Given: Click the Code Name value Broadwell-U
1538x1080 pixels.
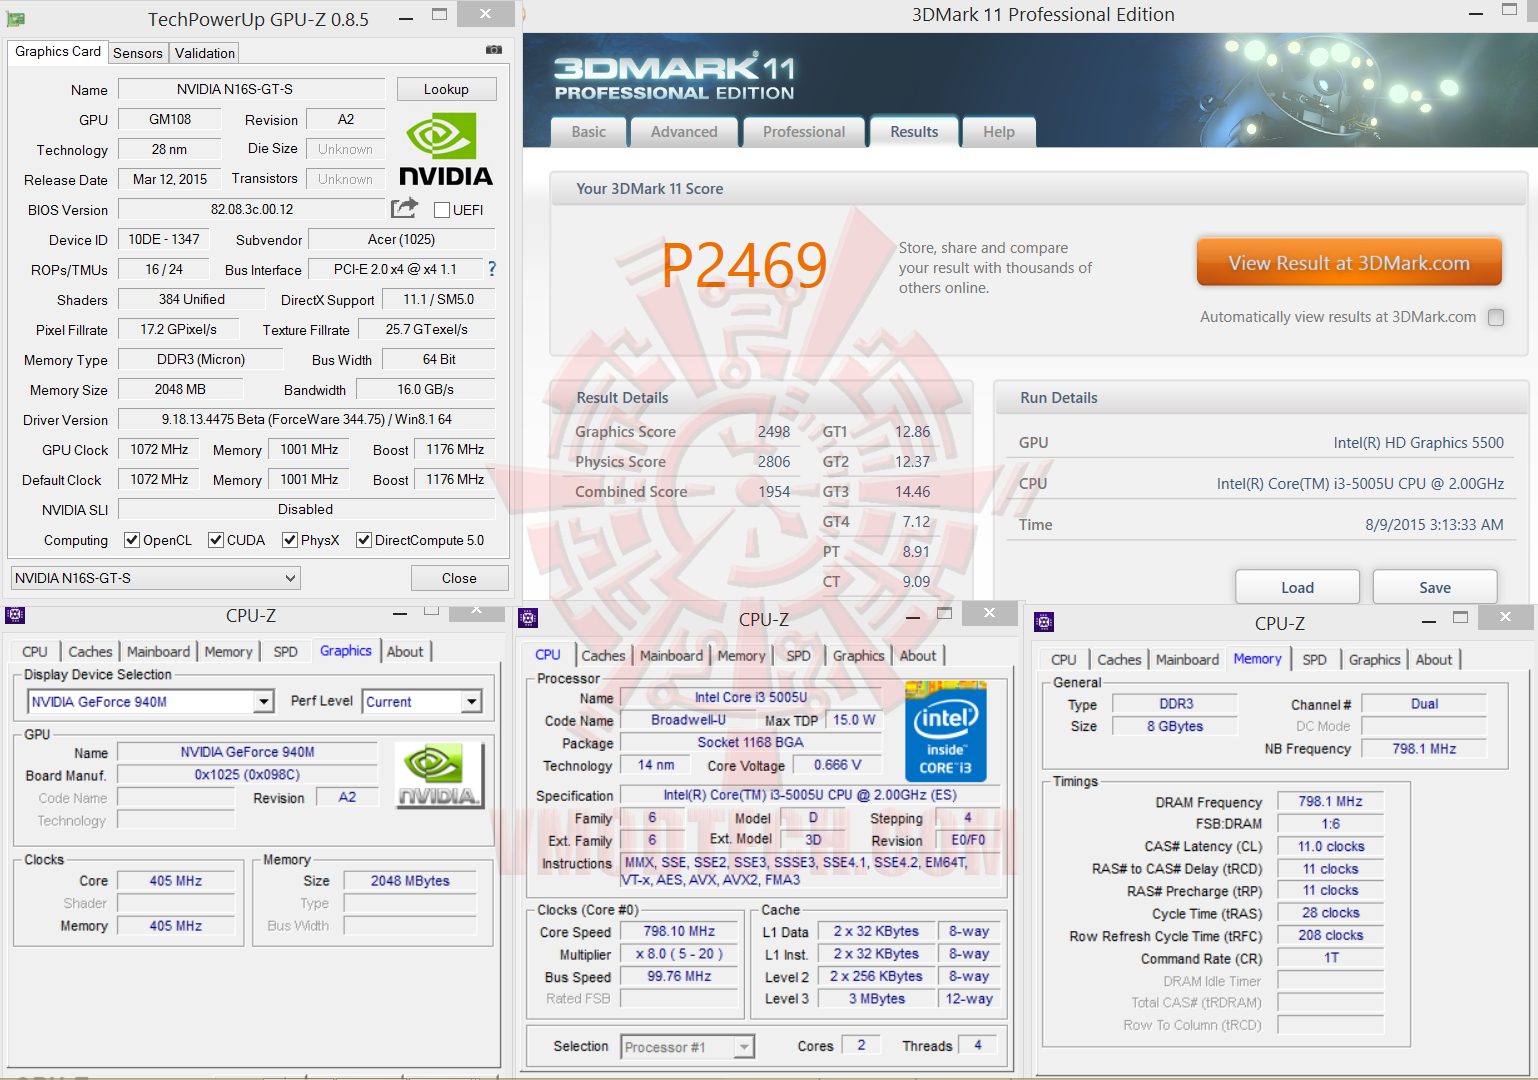Looking at the screenshot, I should pos(688,720).
